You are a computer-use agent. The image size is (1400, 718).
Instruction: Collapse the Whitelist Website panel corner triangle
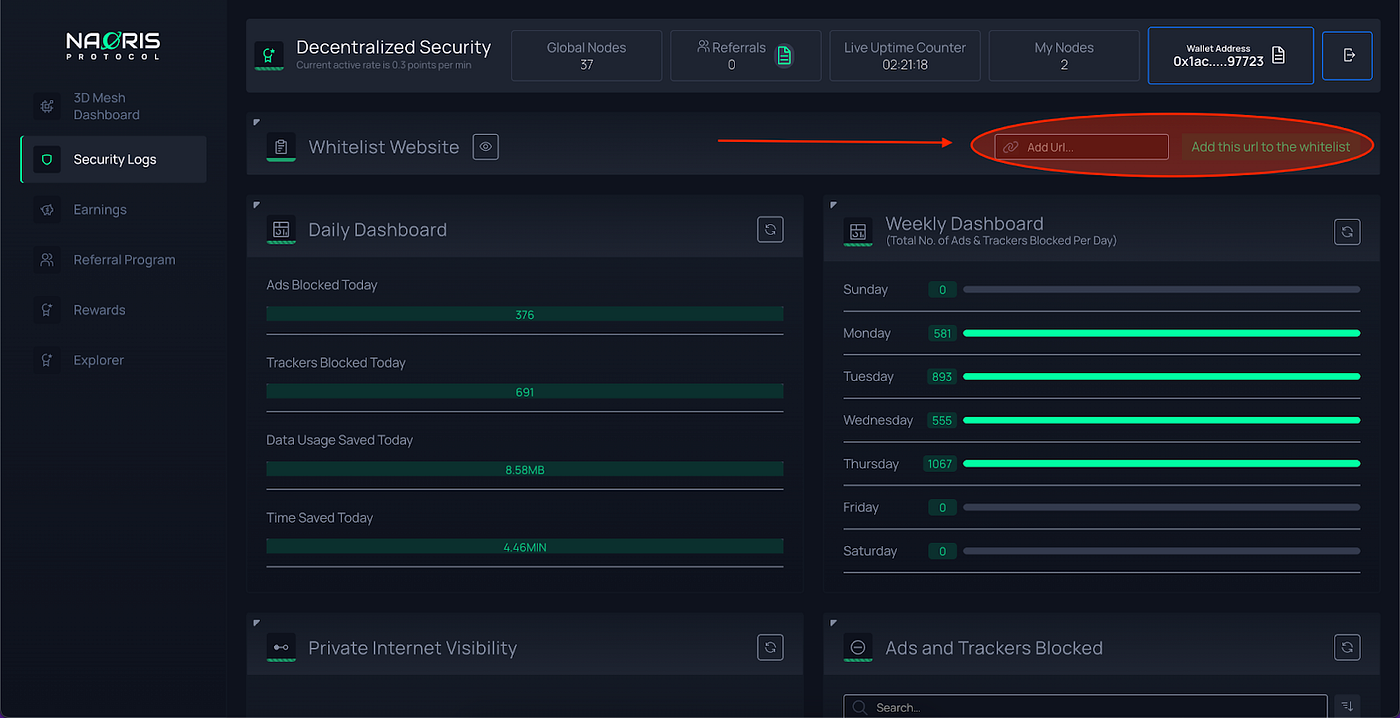256,122
